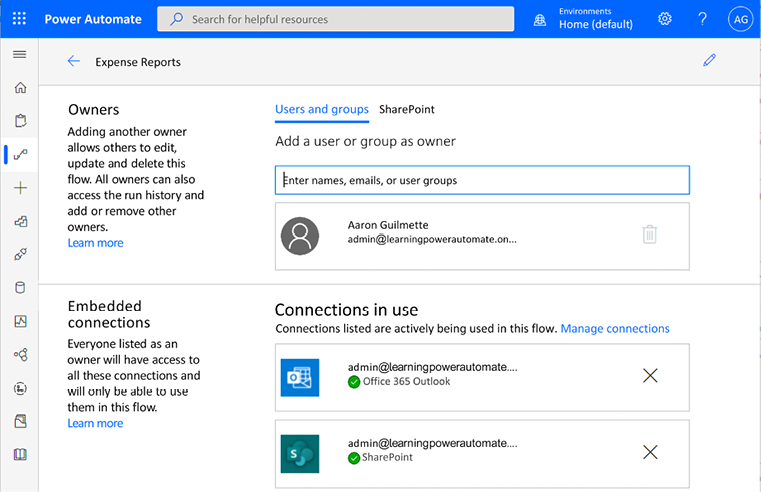Click Aaron Guilmette's profile avatar
This screenshot has height=492, width=761.
point(300,236)
